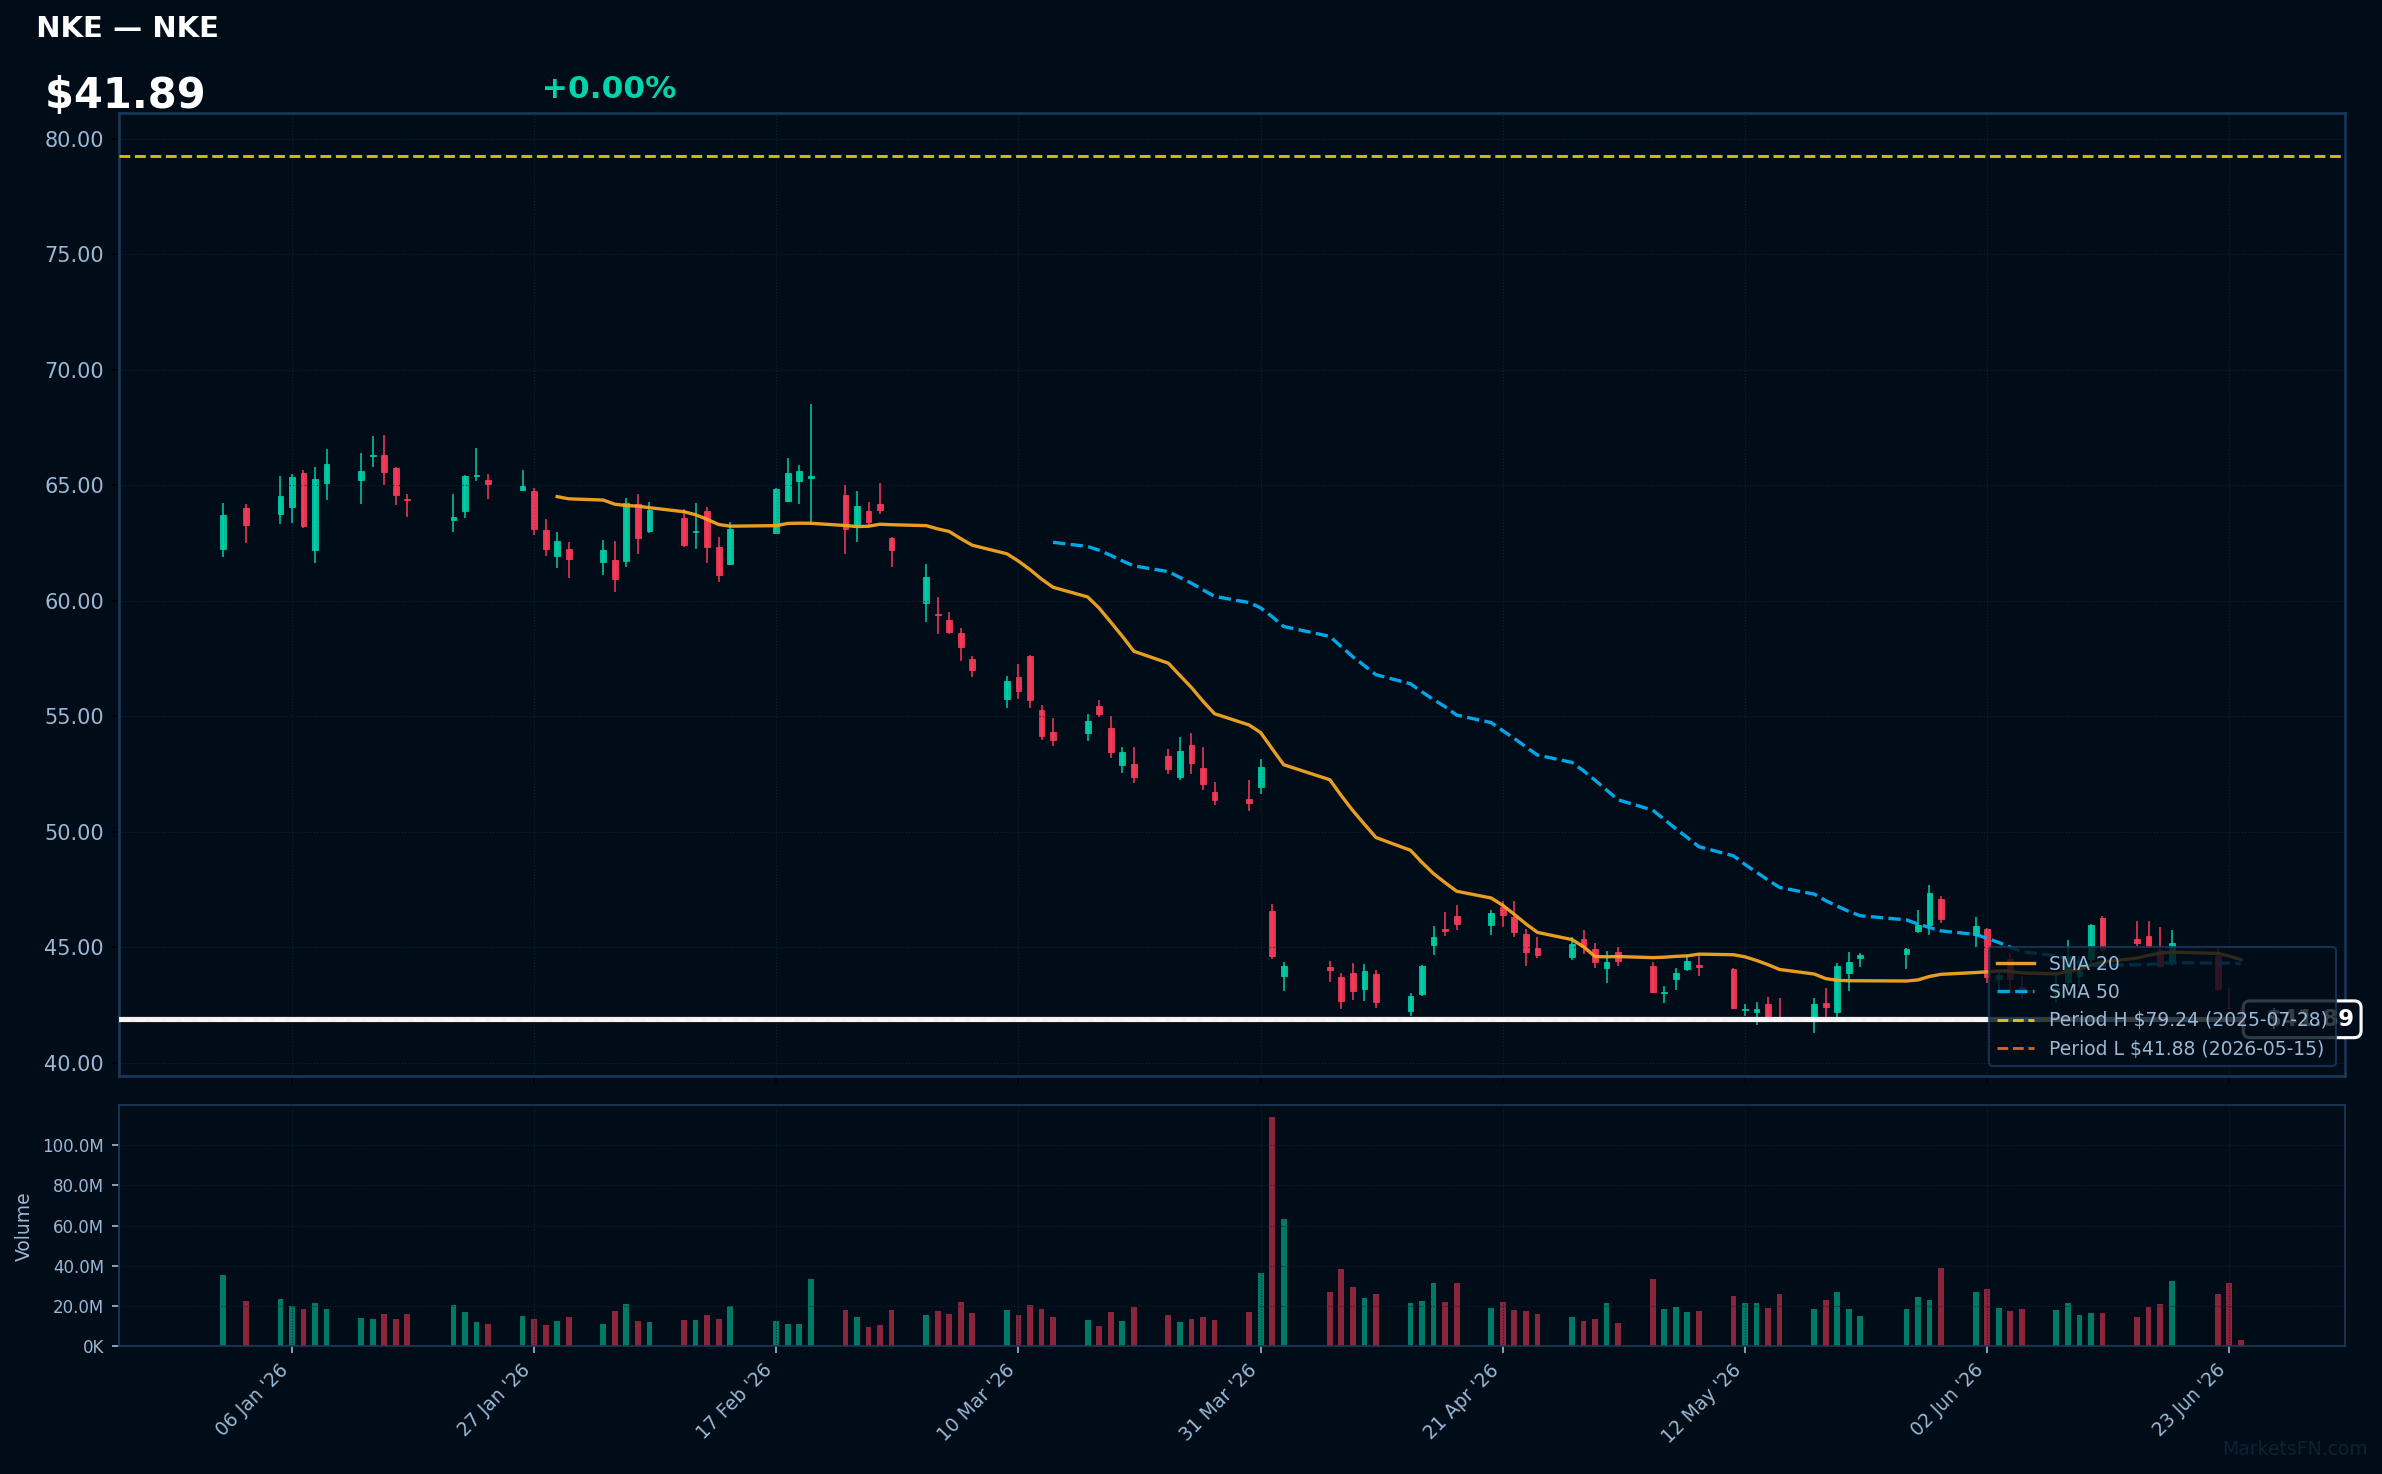Click the "40.0M" volume axis label
Screen dimensions: 2382x1474
pyautogui.click(x=78, y=1267)
